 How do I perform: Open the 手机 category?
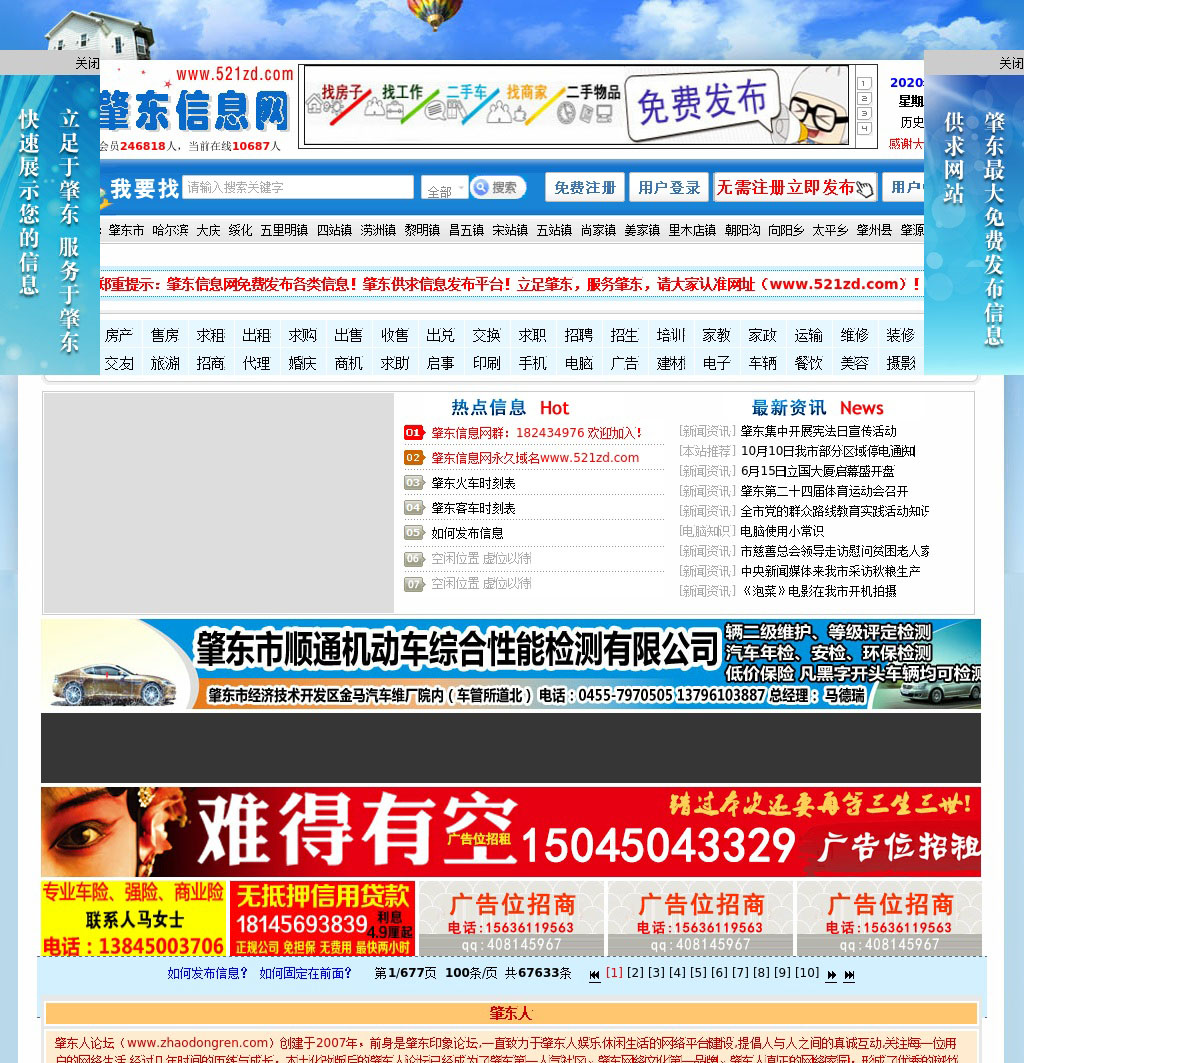pos(533,363)
